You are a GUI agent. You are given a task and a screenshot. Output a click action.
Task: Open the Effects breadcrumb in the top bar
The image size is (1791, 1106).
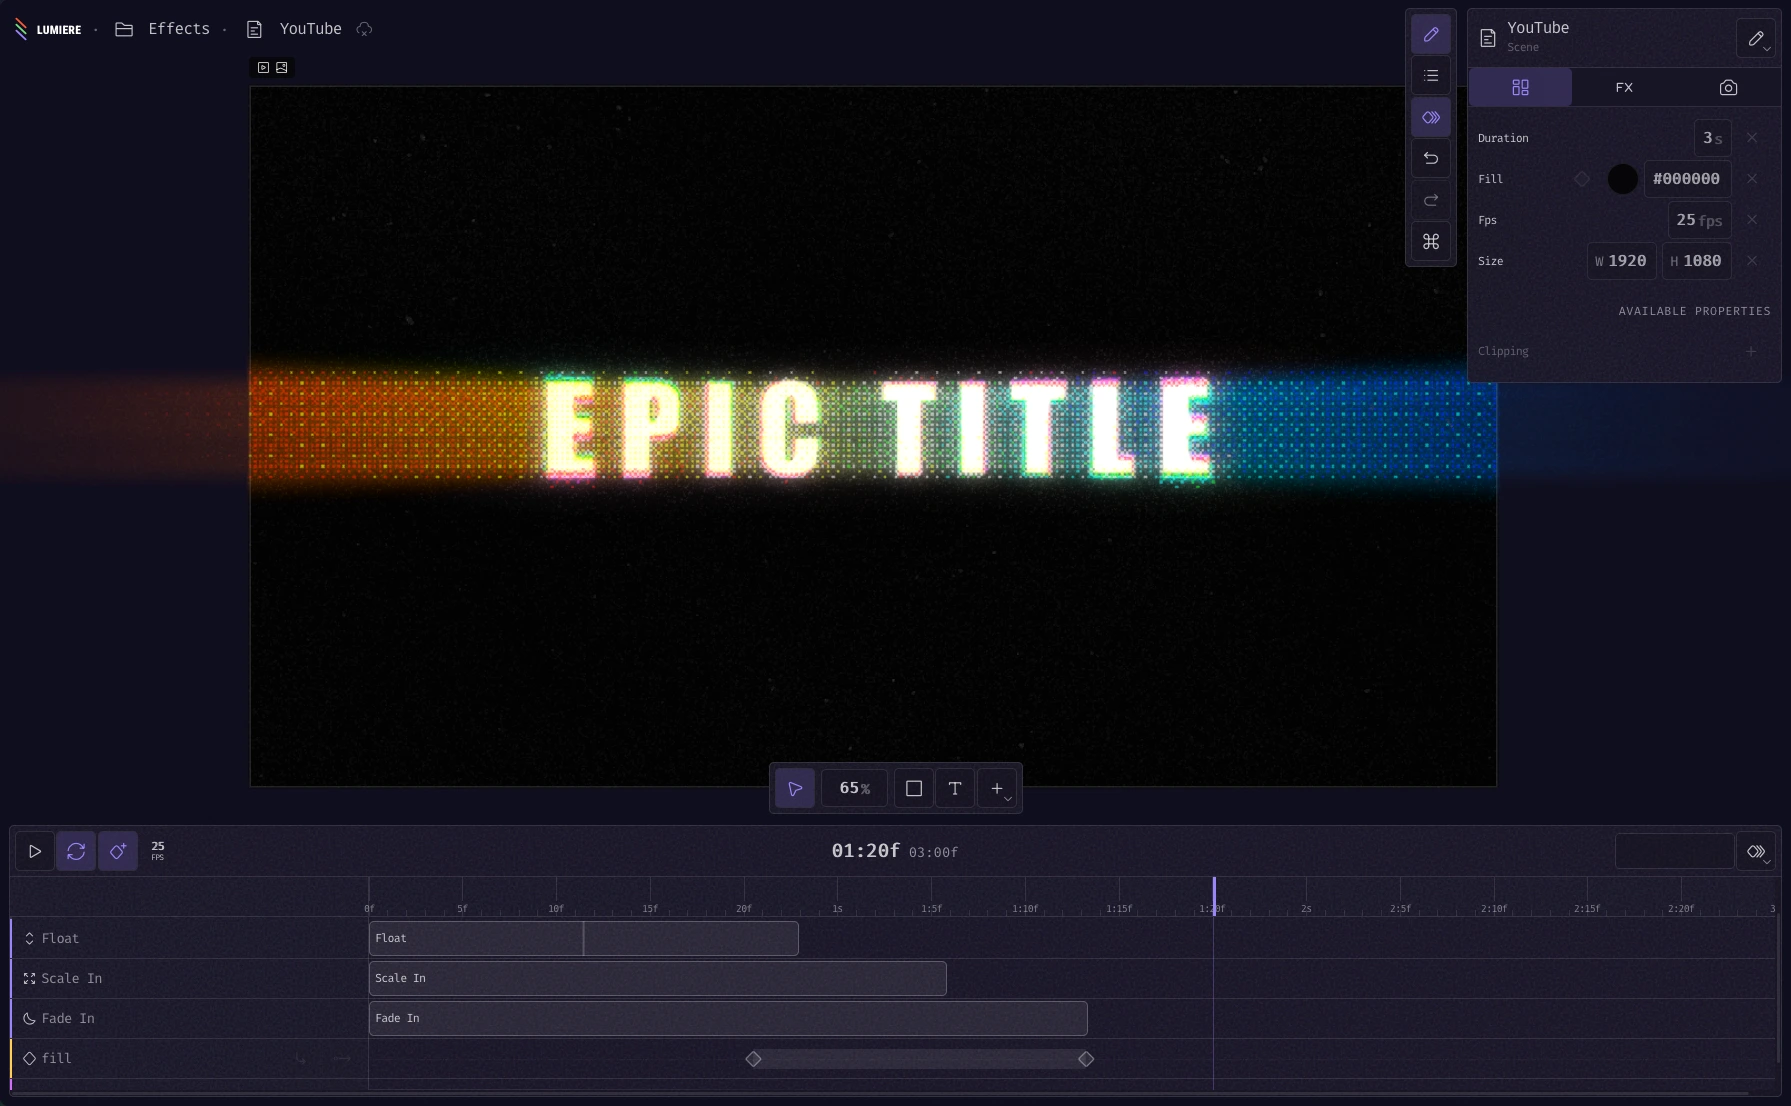(x=178, y=29)
